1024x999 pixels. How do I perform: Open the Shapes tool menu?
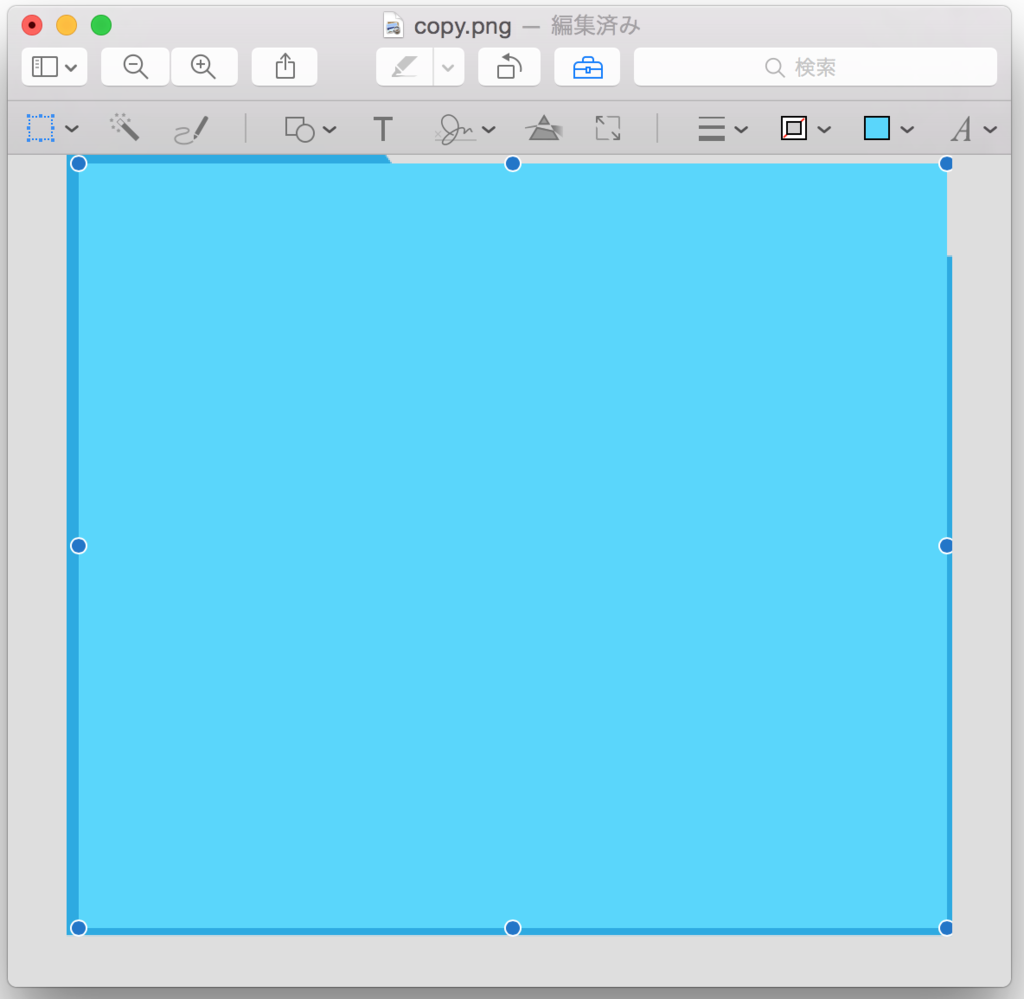click(300, 129)
